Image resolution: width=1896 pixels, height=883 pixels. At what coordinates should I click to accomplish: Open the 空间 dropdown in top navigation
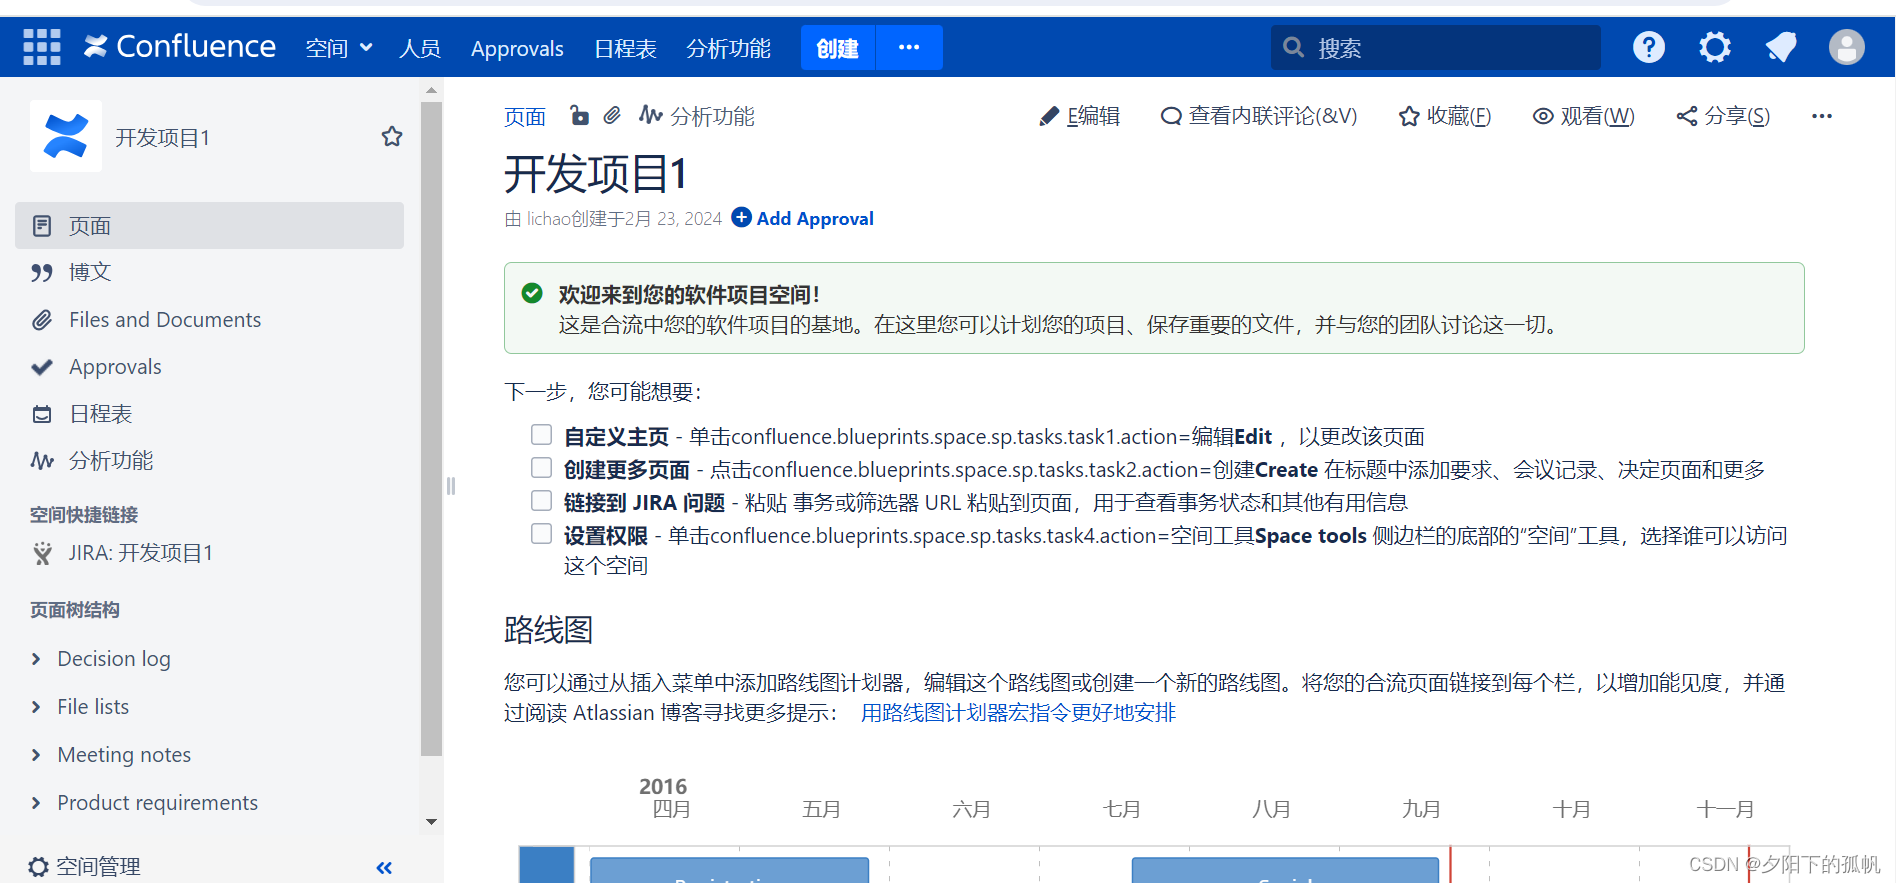(x=339, y=48)
